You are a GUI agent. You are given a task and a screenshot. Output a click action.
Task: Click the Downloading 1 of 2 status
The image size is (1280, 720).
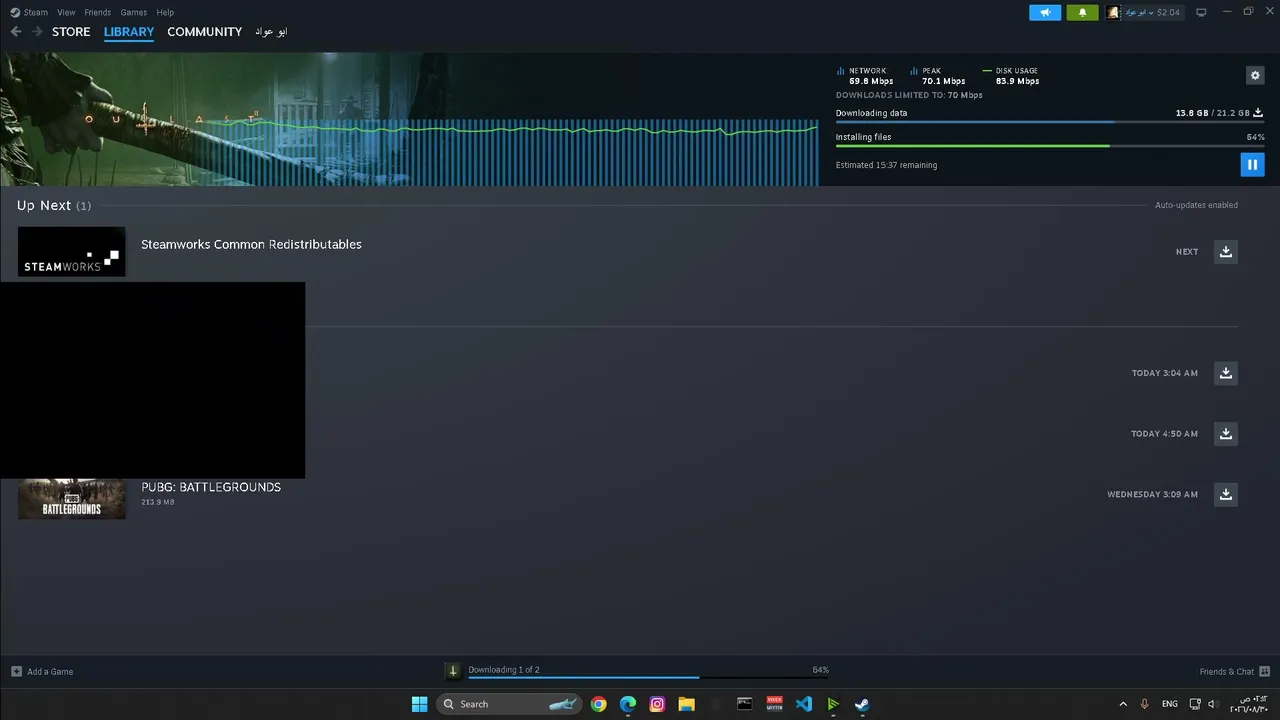tap(504, 670)
